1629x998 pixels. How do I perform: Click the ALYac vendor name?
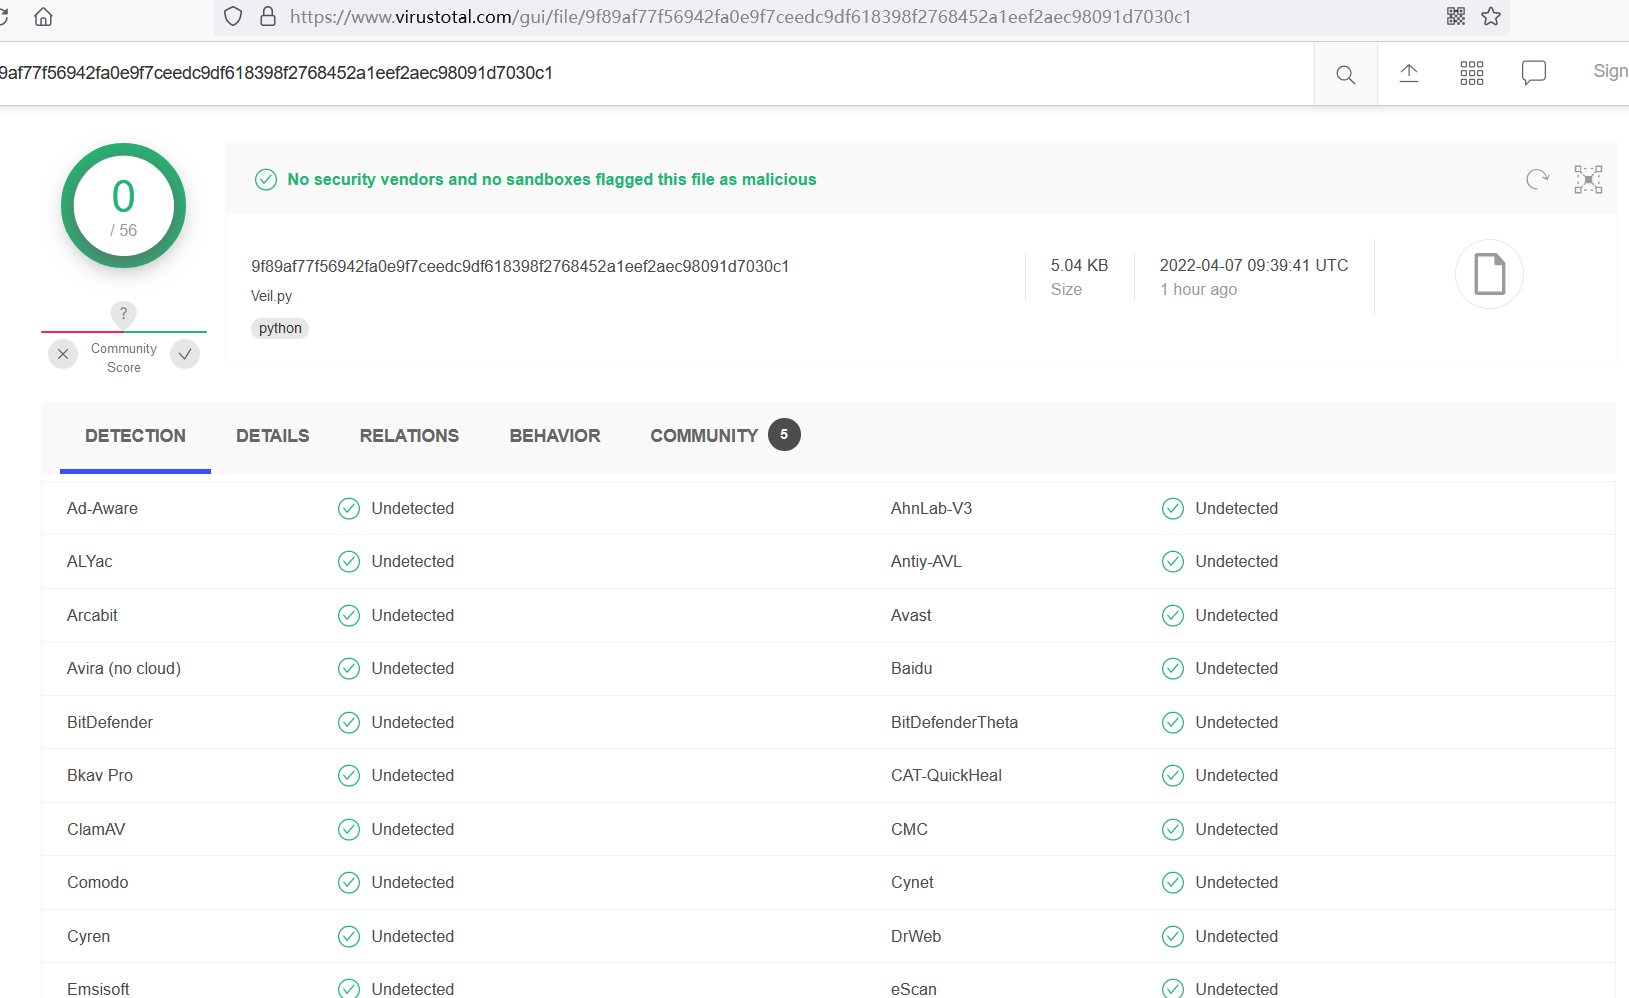89,561
